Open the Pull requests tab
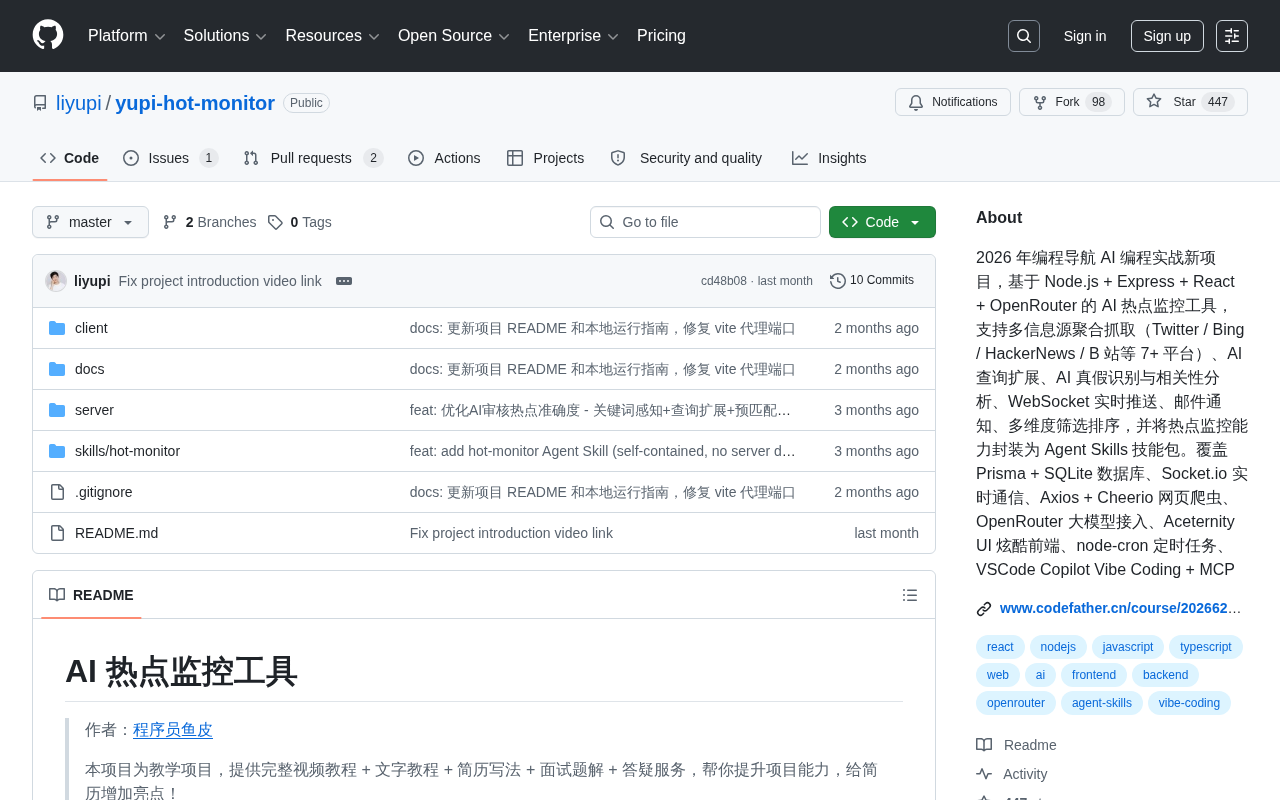 tap(313, 158)
